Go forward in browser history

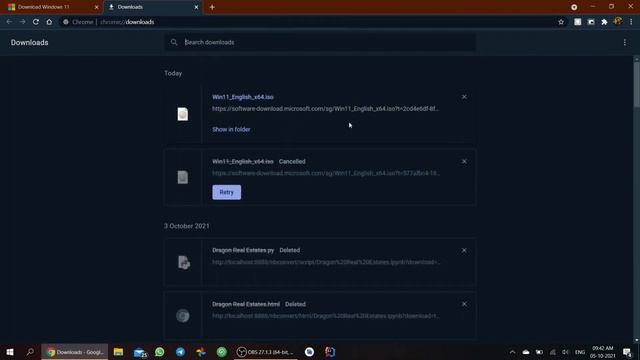tap(22, 22)
